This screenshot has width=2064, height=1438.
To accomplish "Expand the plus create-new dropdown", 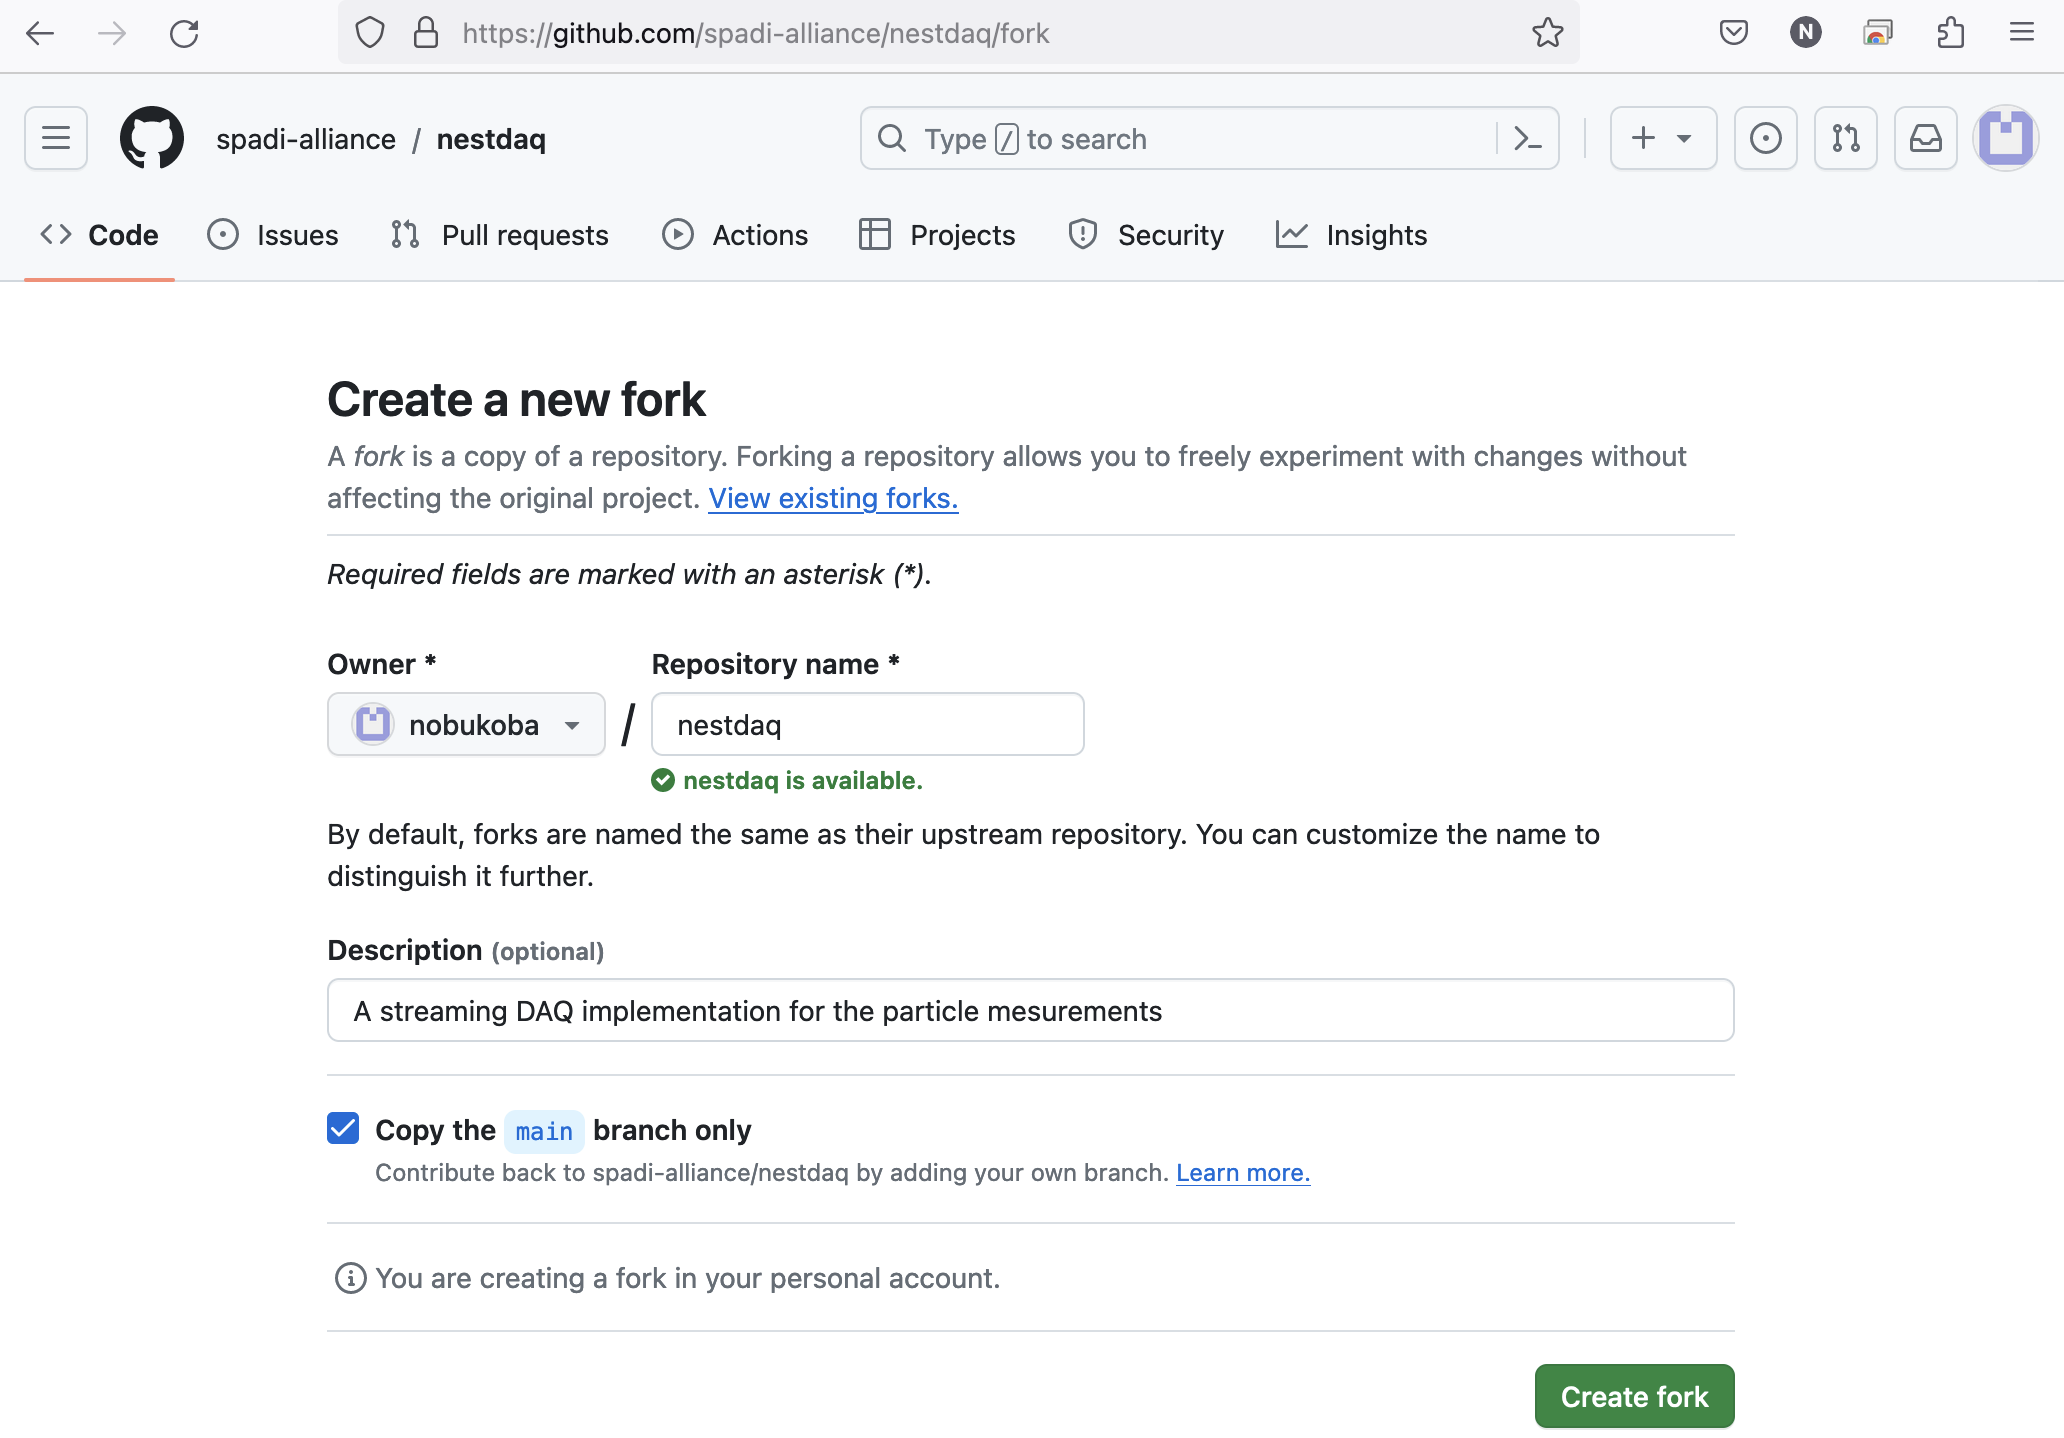I will [1662, 138].
